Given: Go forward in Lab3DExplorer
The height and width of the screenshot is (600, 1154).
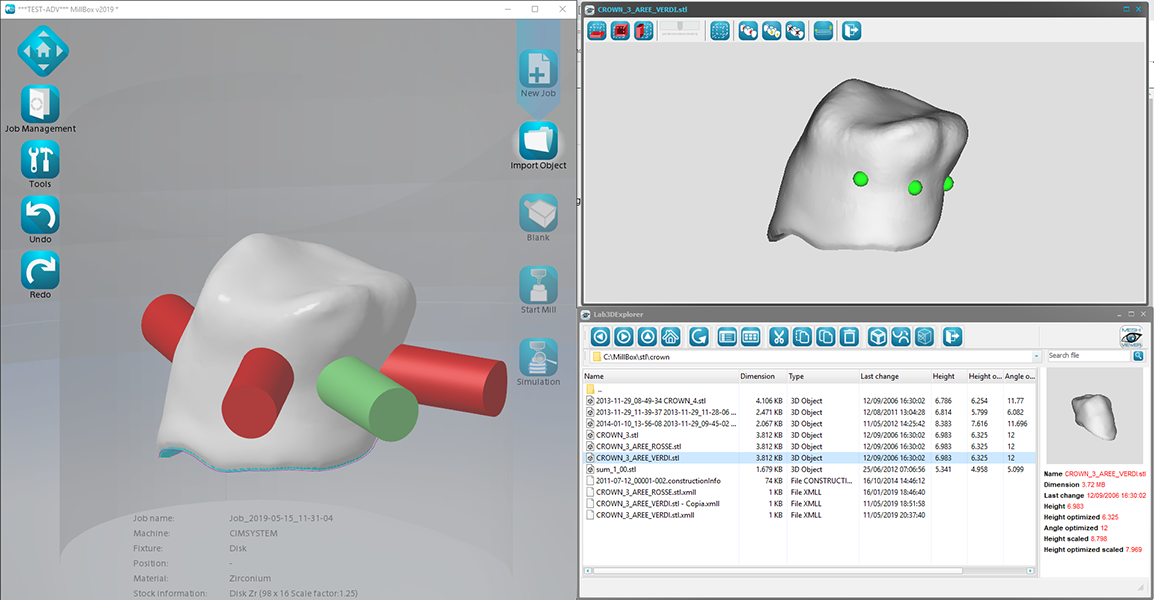Looking at the screenshot, I should coord(623,337).
